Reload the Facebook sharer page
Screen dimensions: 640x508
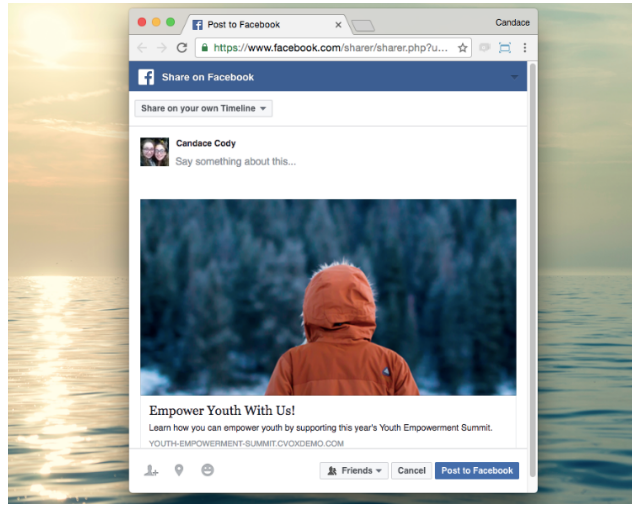[x=182, y=48]
